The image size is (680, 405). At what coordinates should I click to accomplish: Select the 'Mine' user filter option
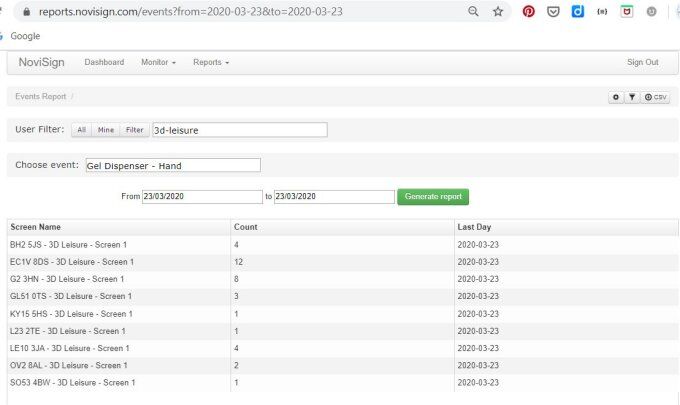point(106,130)
